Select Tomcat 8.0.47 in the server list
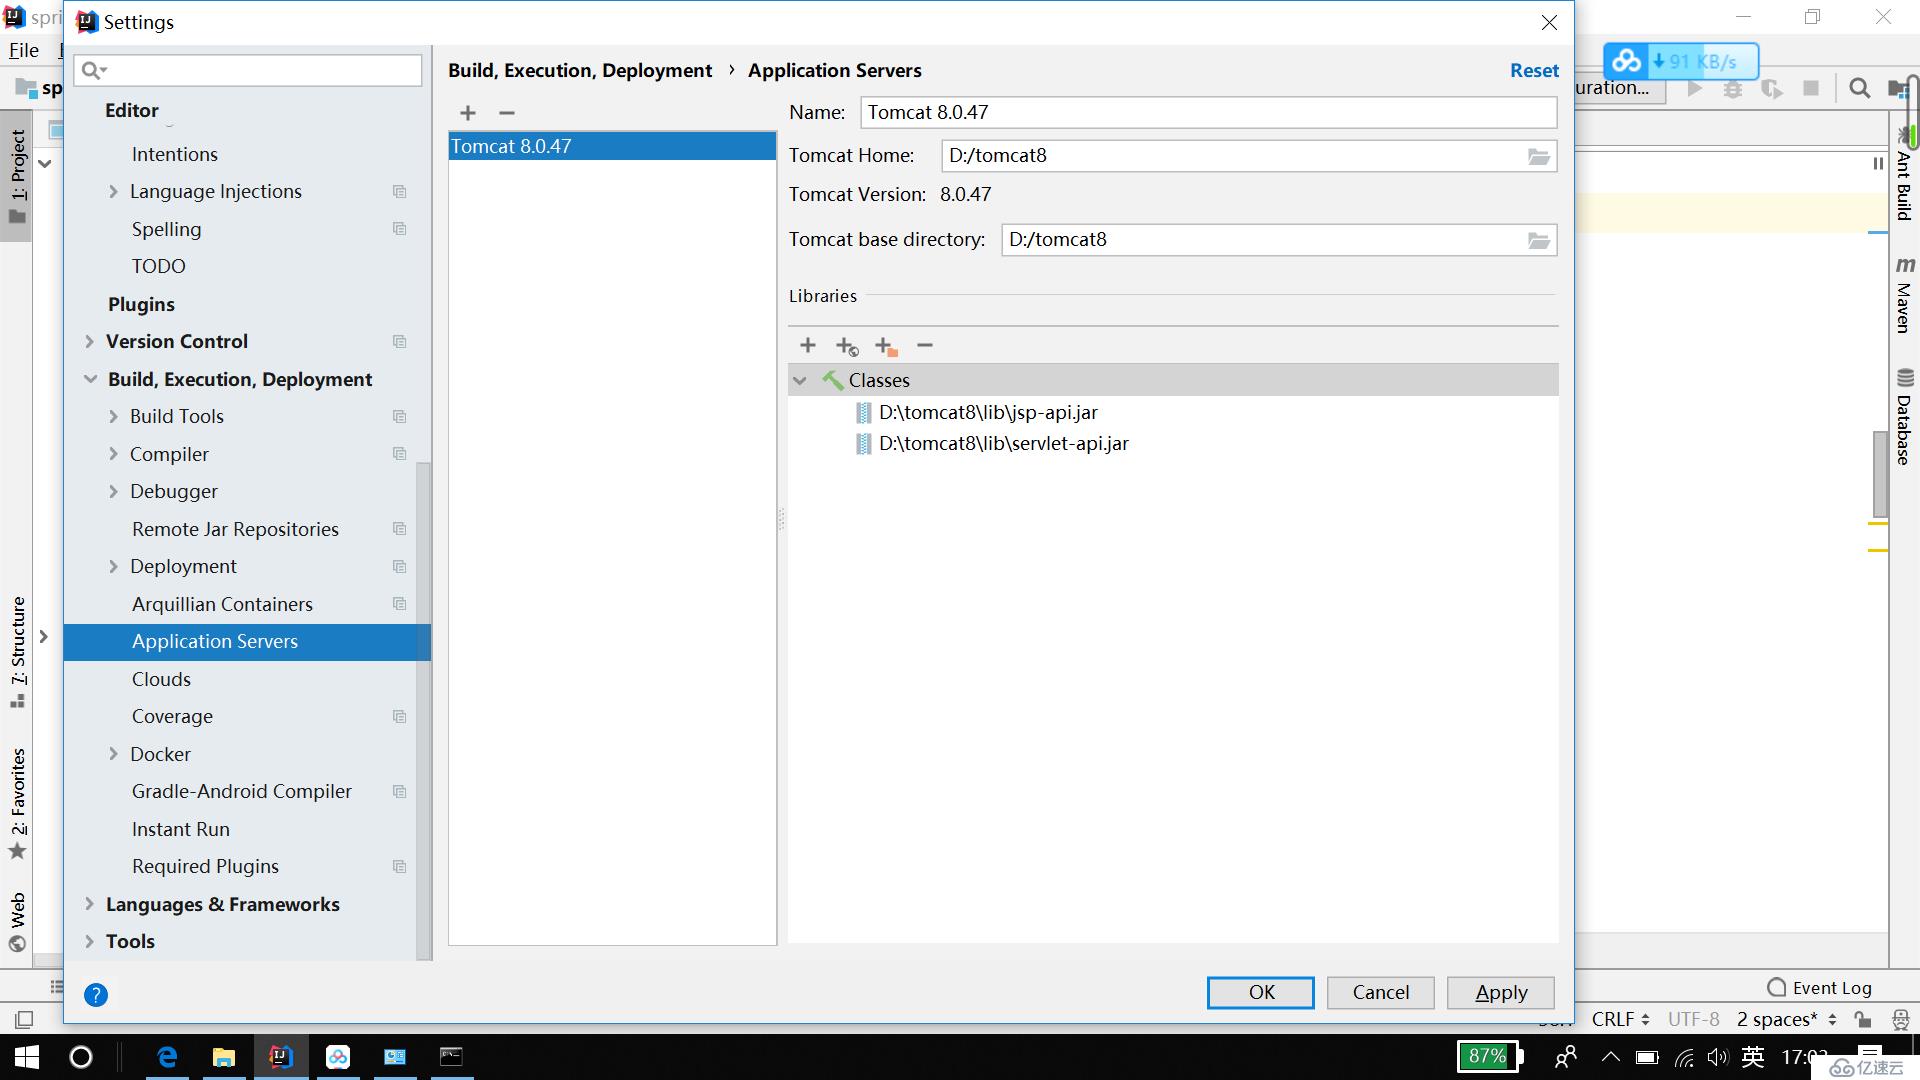 click(x=612, y=147)
